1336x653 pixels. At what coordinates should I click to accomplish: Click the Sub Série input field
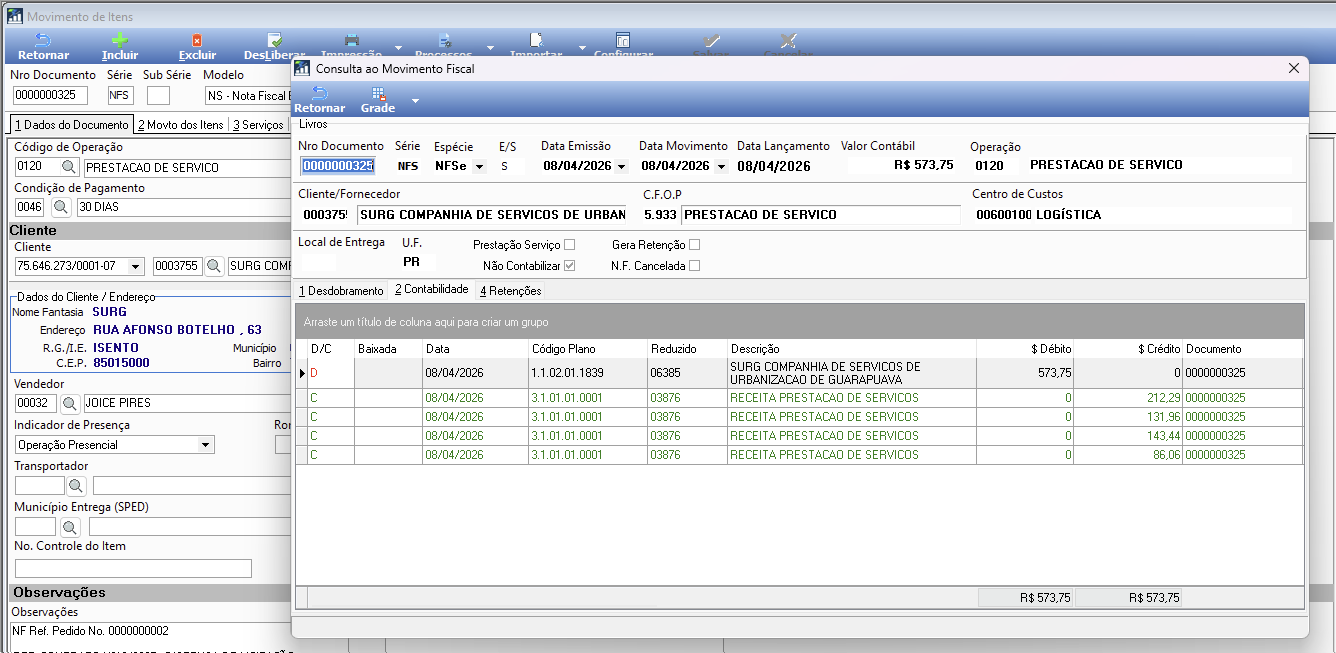pos(158,96)
